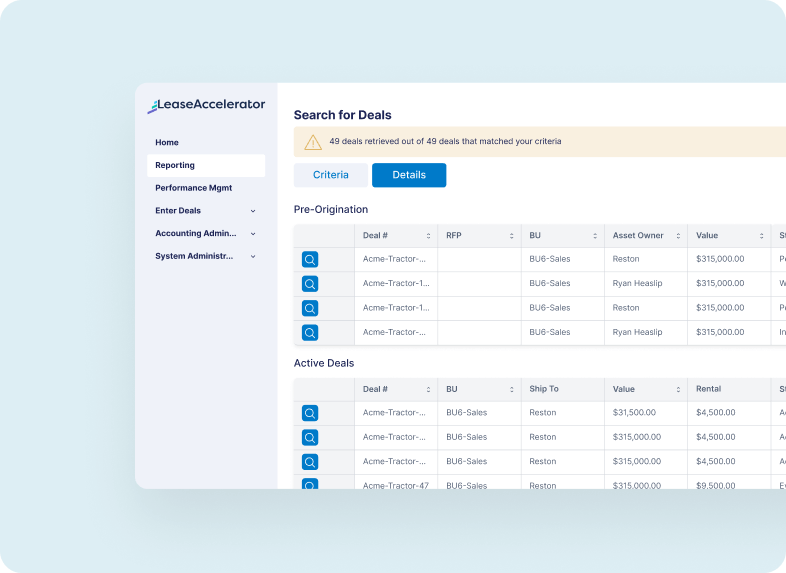Click magnifier icon in third Active Deals row

(x=310, y=462)
